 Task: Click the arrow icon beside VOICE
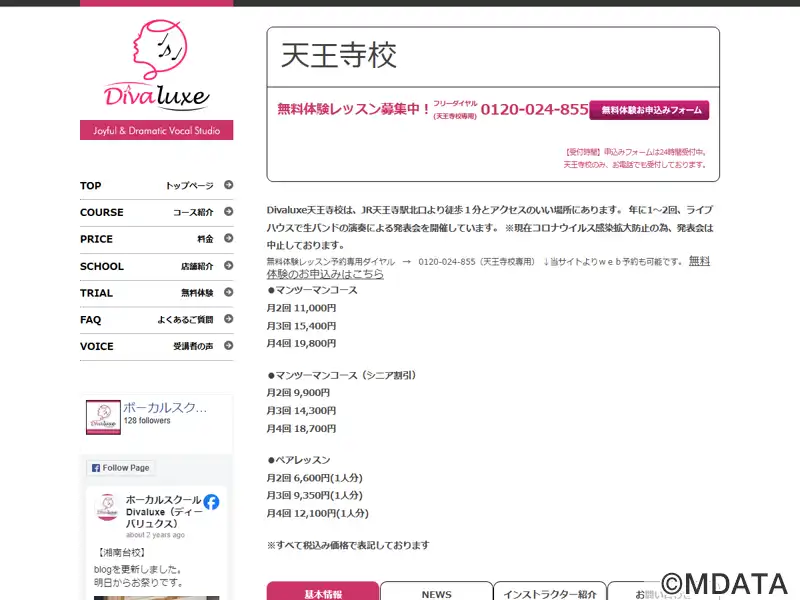click(x=229, y=345)
